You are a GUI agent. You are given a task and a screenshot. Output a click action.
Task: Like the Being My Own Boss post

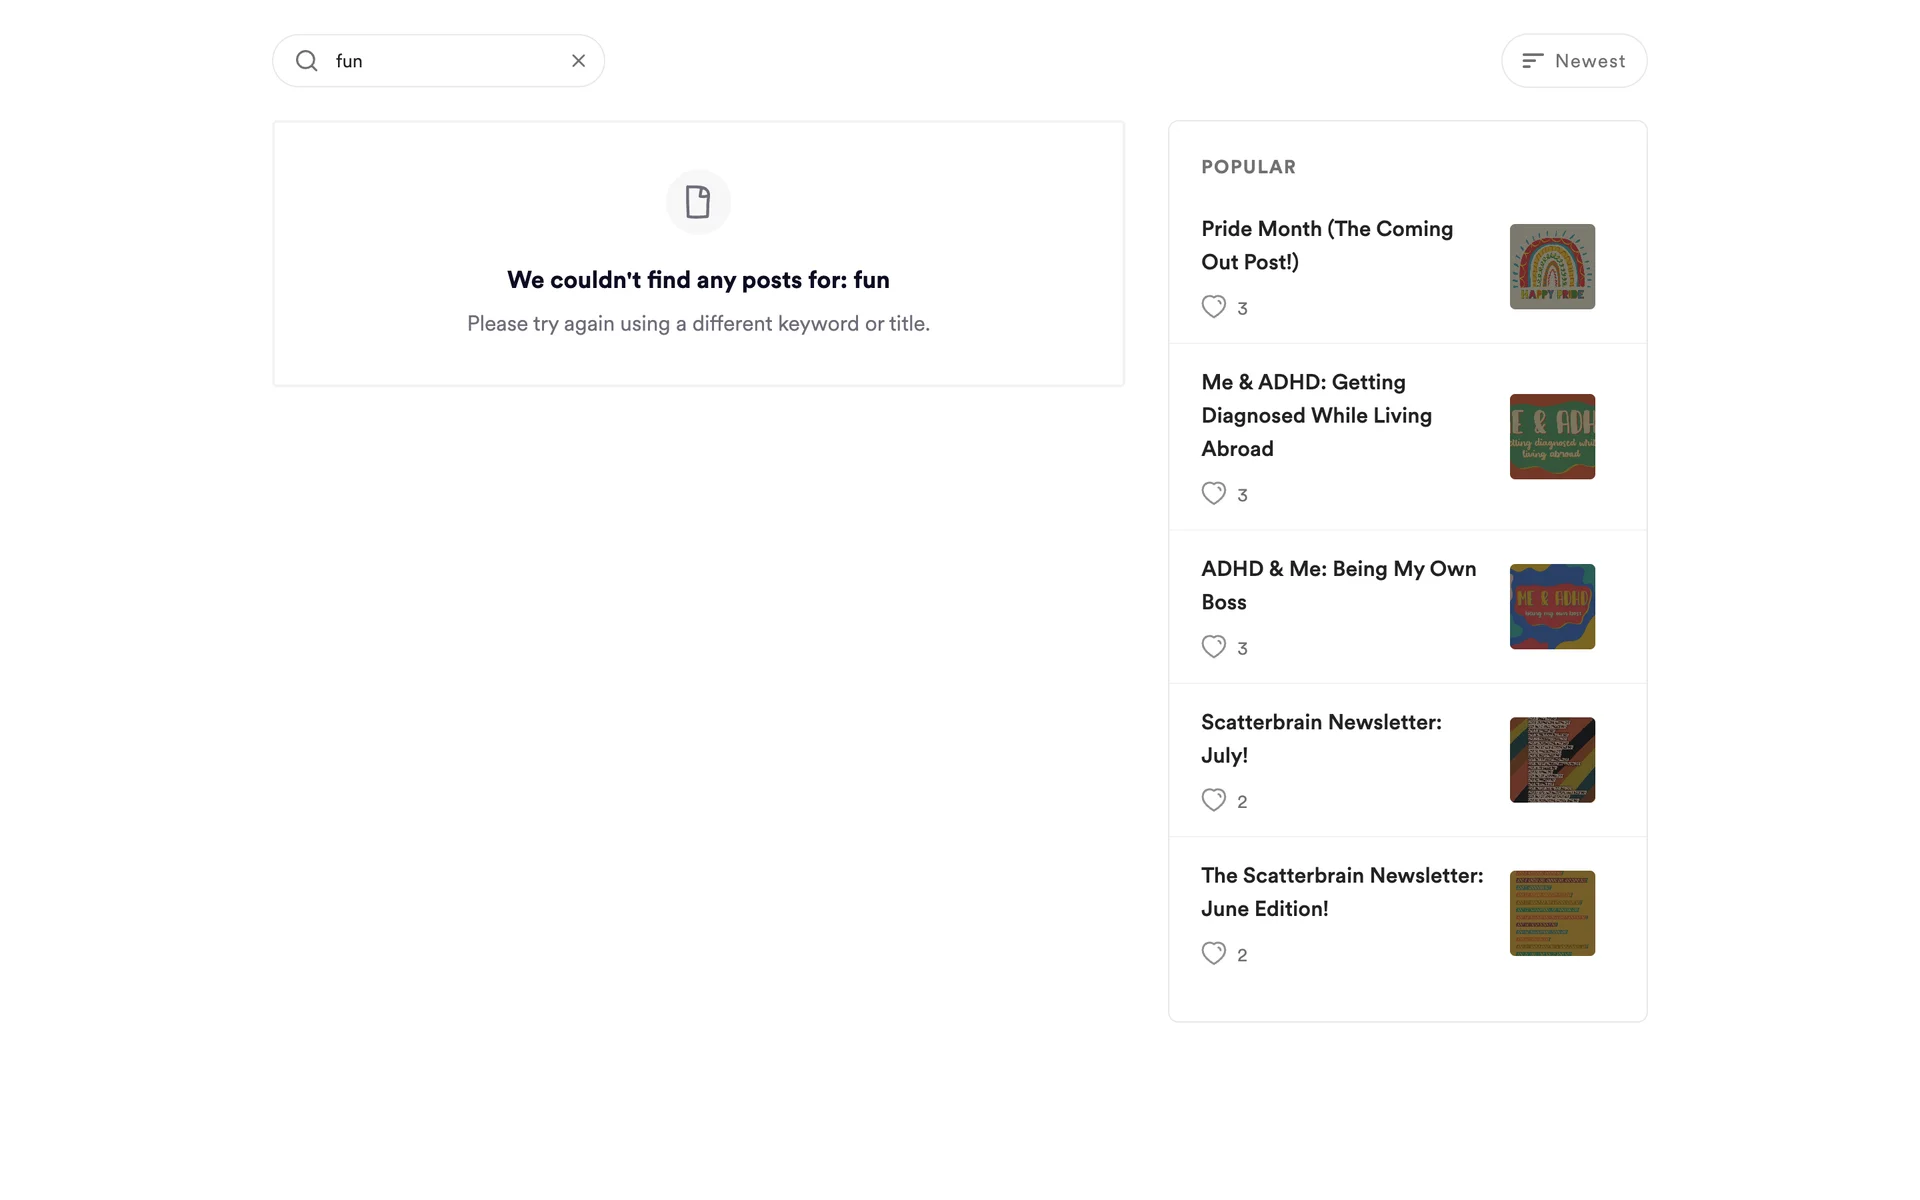1213,647
